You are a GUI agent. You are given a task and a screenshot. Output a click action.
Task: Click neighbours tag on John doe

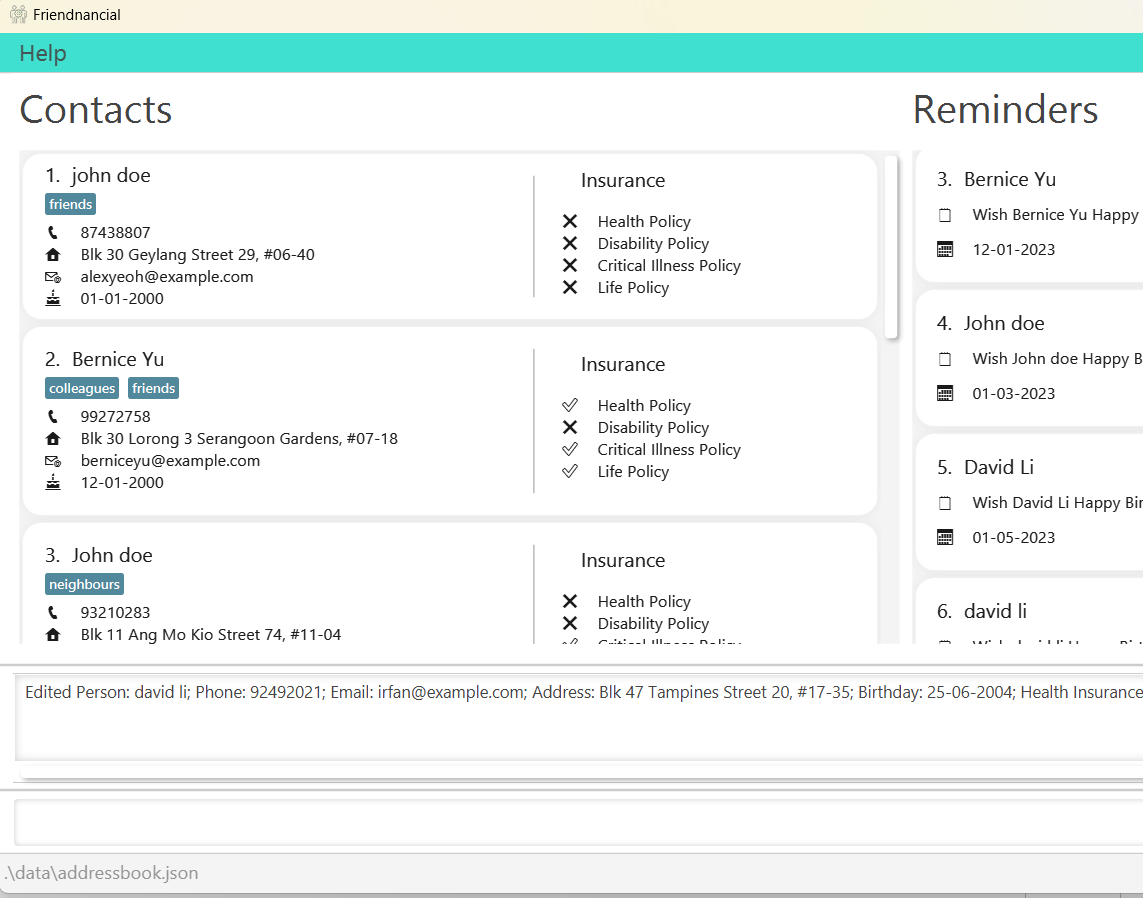point(84,585)
